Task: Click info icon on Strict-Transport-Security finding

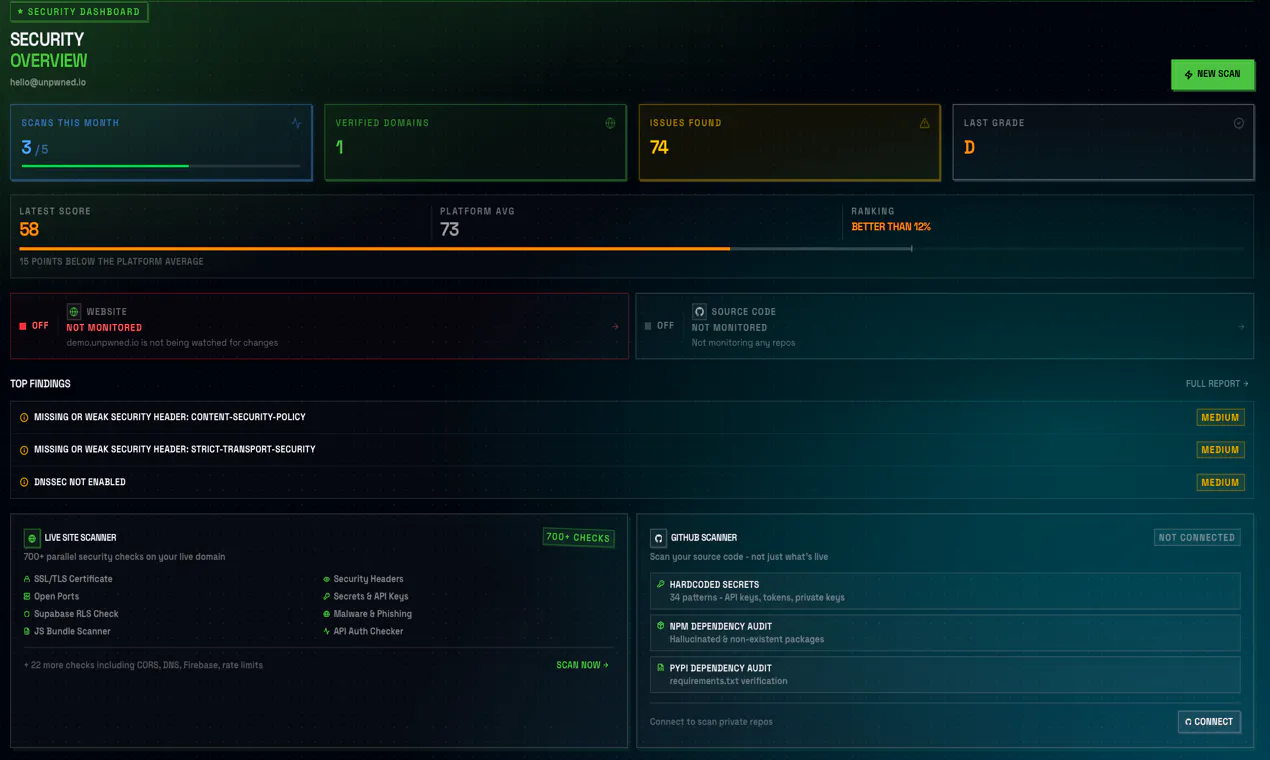Action: point(24,450)
